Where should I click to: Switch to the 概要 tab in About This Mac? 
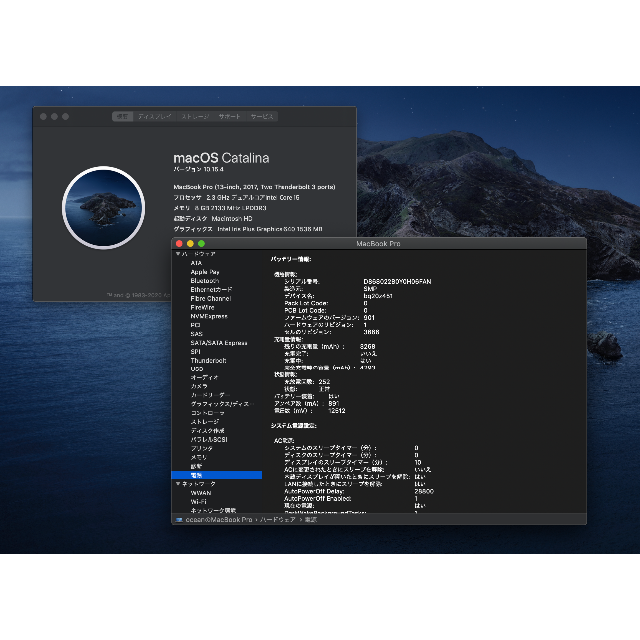click(122, 116)
